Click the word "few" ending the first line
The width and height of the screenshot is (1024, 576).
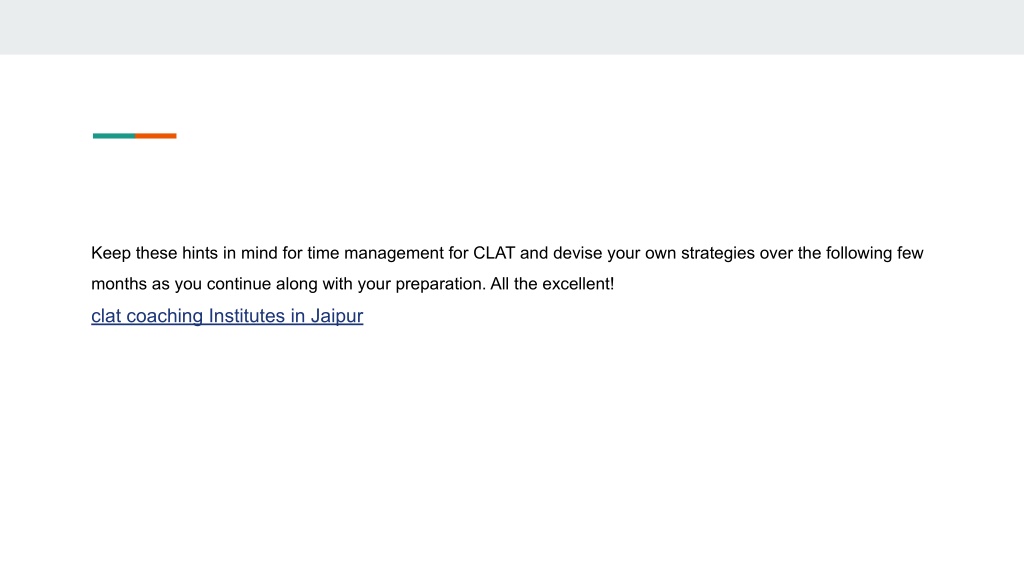click(x=910, y=253)
